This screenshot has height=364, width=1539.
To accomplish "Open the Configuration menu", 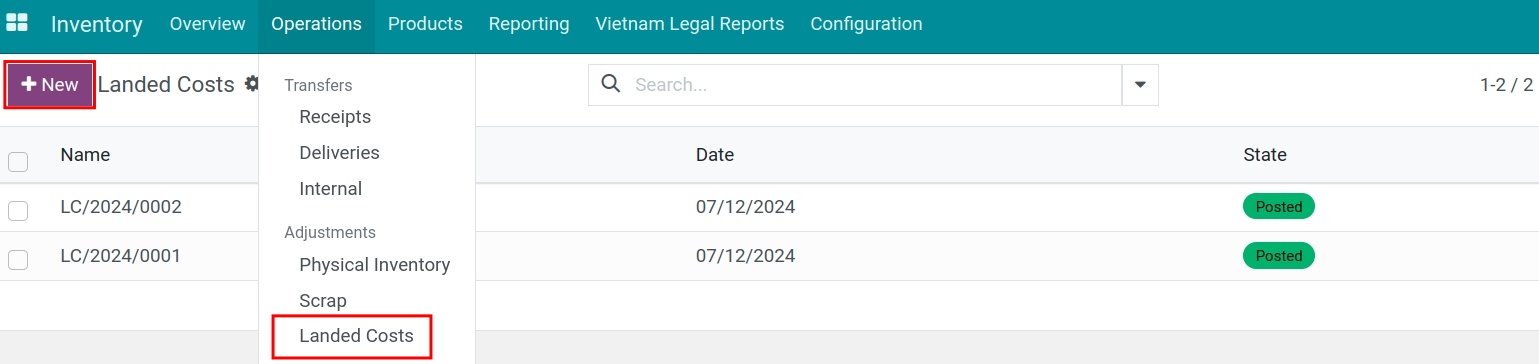I will pyautogui.click(x=866, y=23).
